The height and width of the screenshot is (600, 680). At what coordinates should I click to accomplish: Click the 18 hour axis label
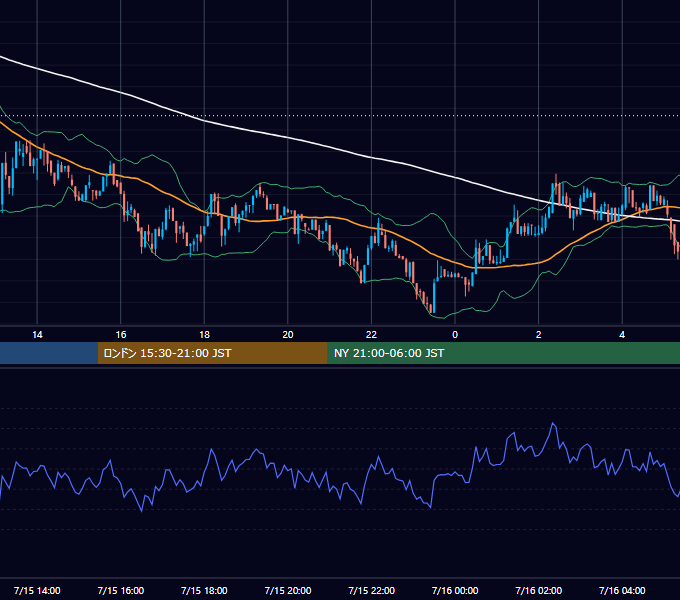(x=204, y=335)
